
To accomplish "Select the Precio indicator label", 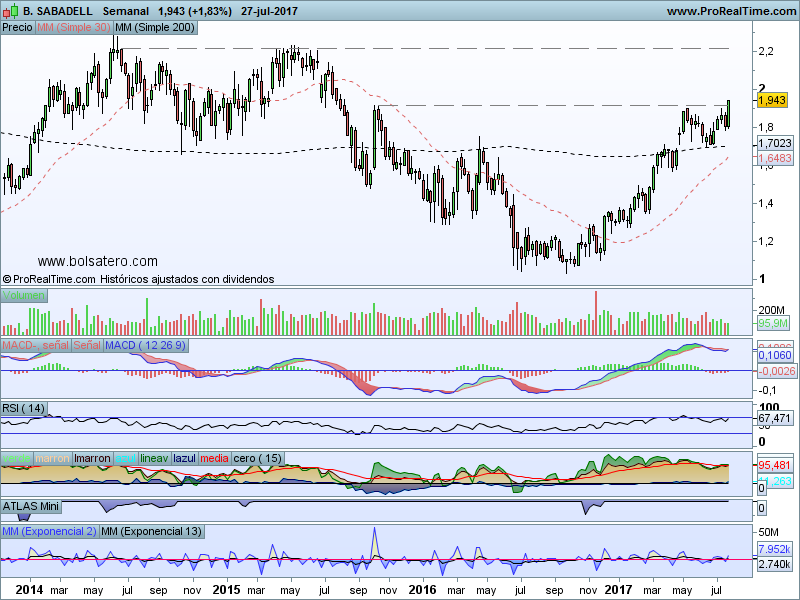I will click(17, 27).
